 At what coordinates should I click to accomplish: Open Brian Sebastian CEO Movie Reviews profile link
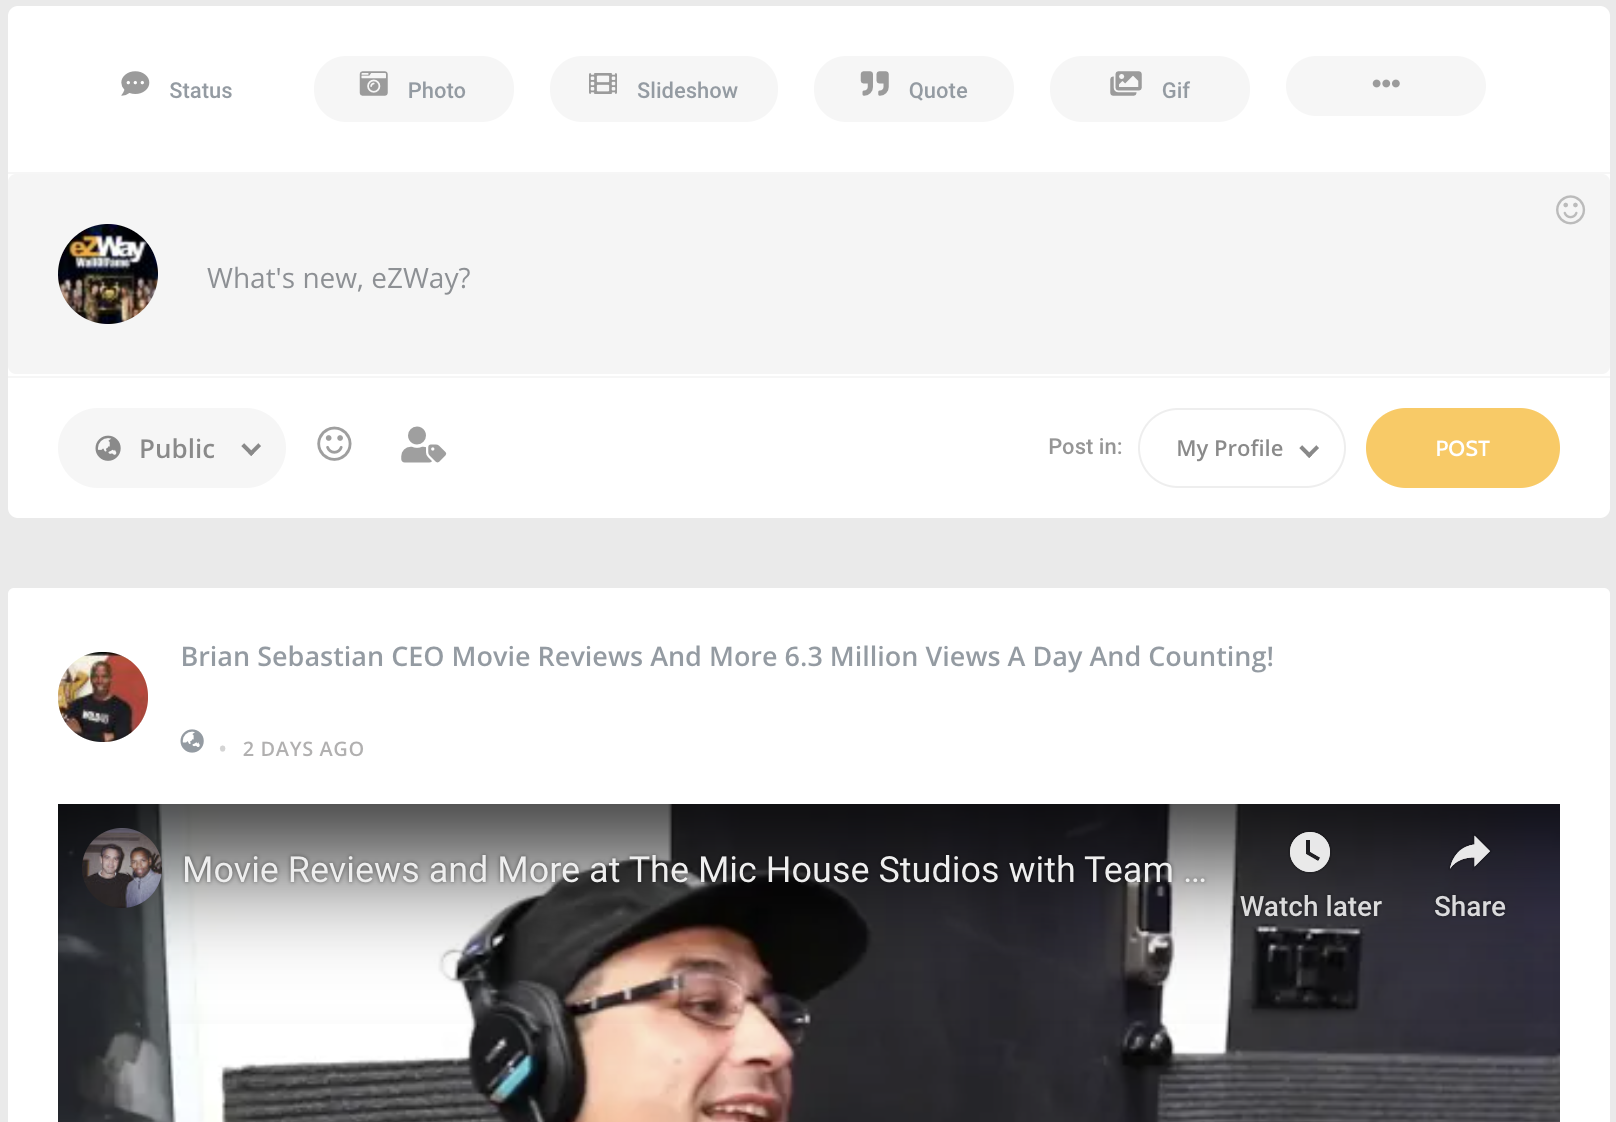click(726, 657)
